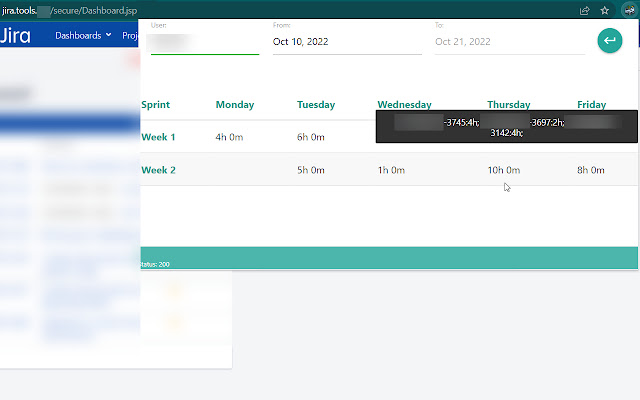Click Week 2 Wednesday value 1h 0m
The width and height of the screenshot is (640, 400).
tap(391, 170)
